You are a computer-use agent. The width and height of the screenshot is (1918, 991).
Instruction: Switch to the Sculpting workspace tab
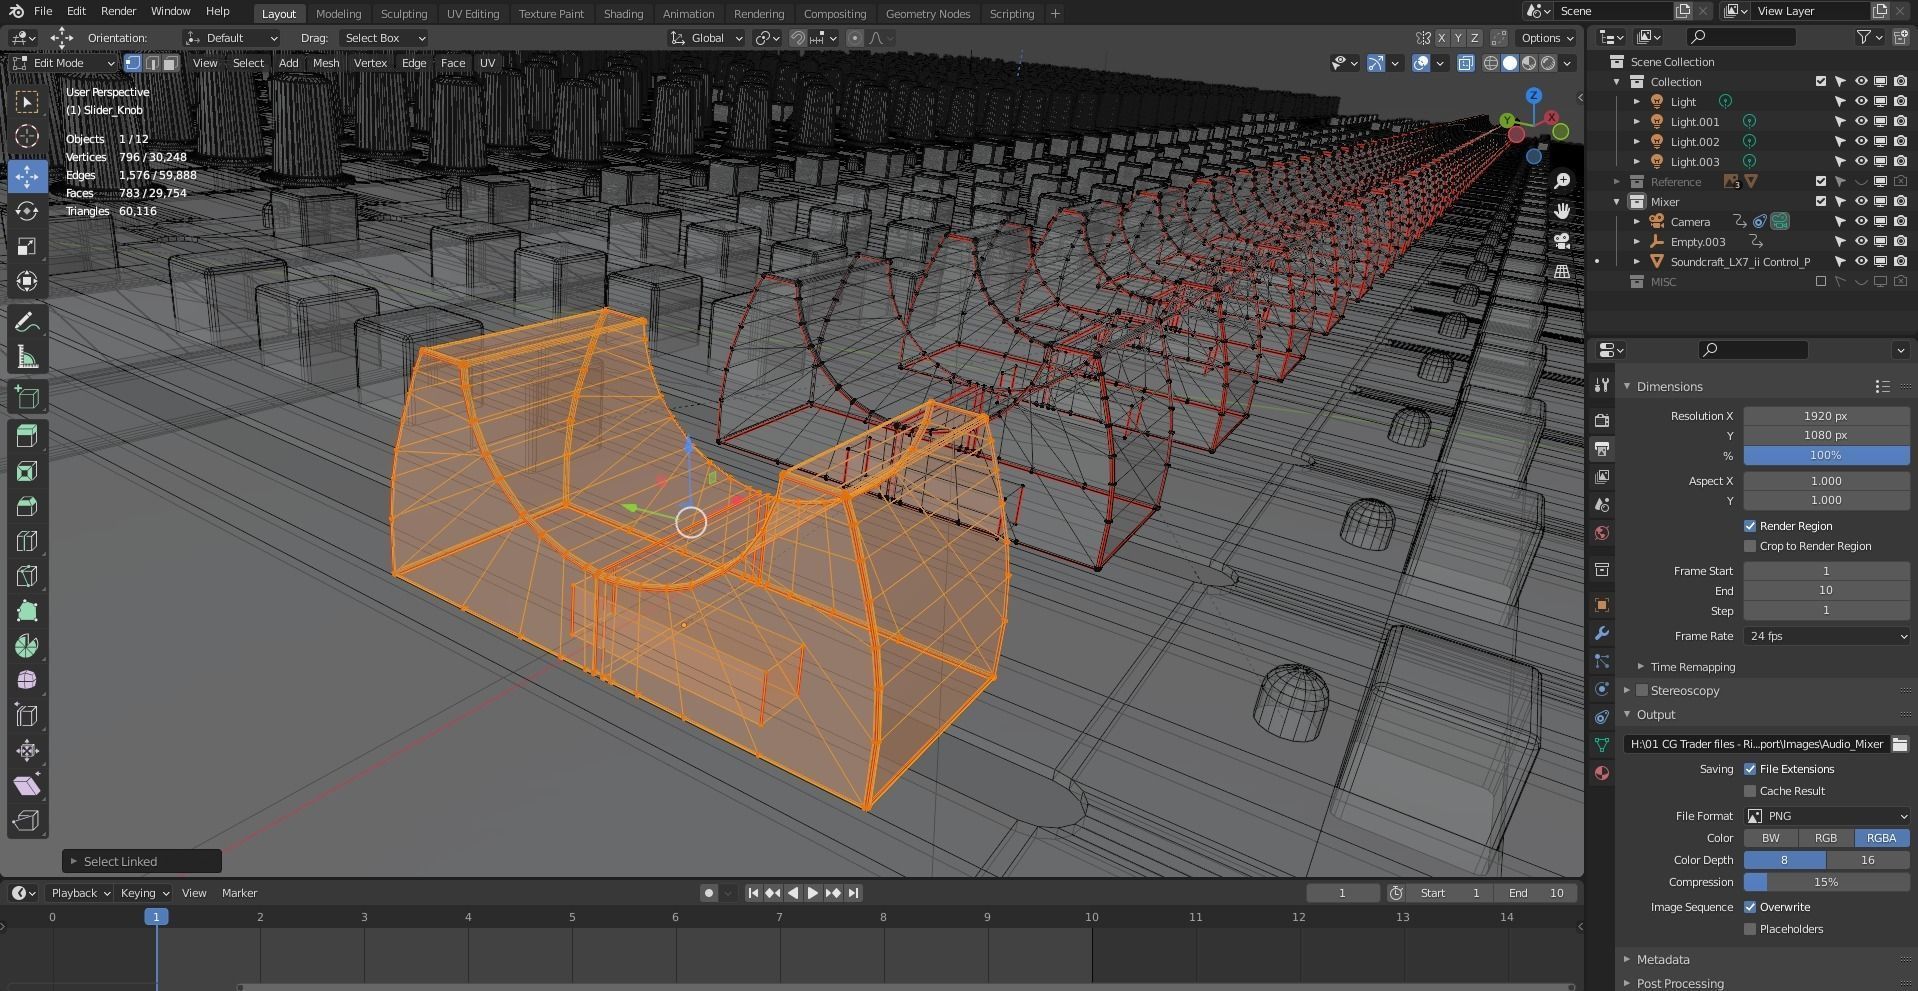(x=404, y=14)
